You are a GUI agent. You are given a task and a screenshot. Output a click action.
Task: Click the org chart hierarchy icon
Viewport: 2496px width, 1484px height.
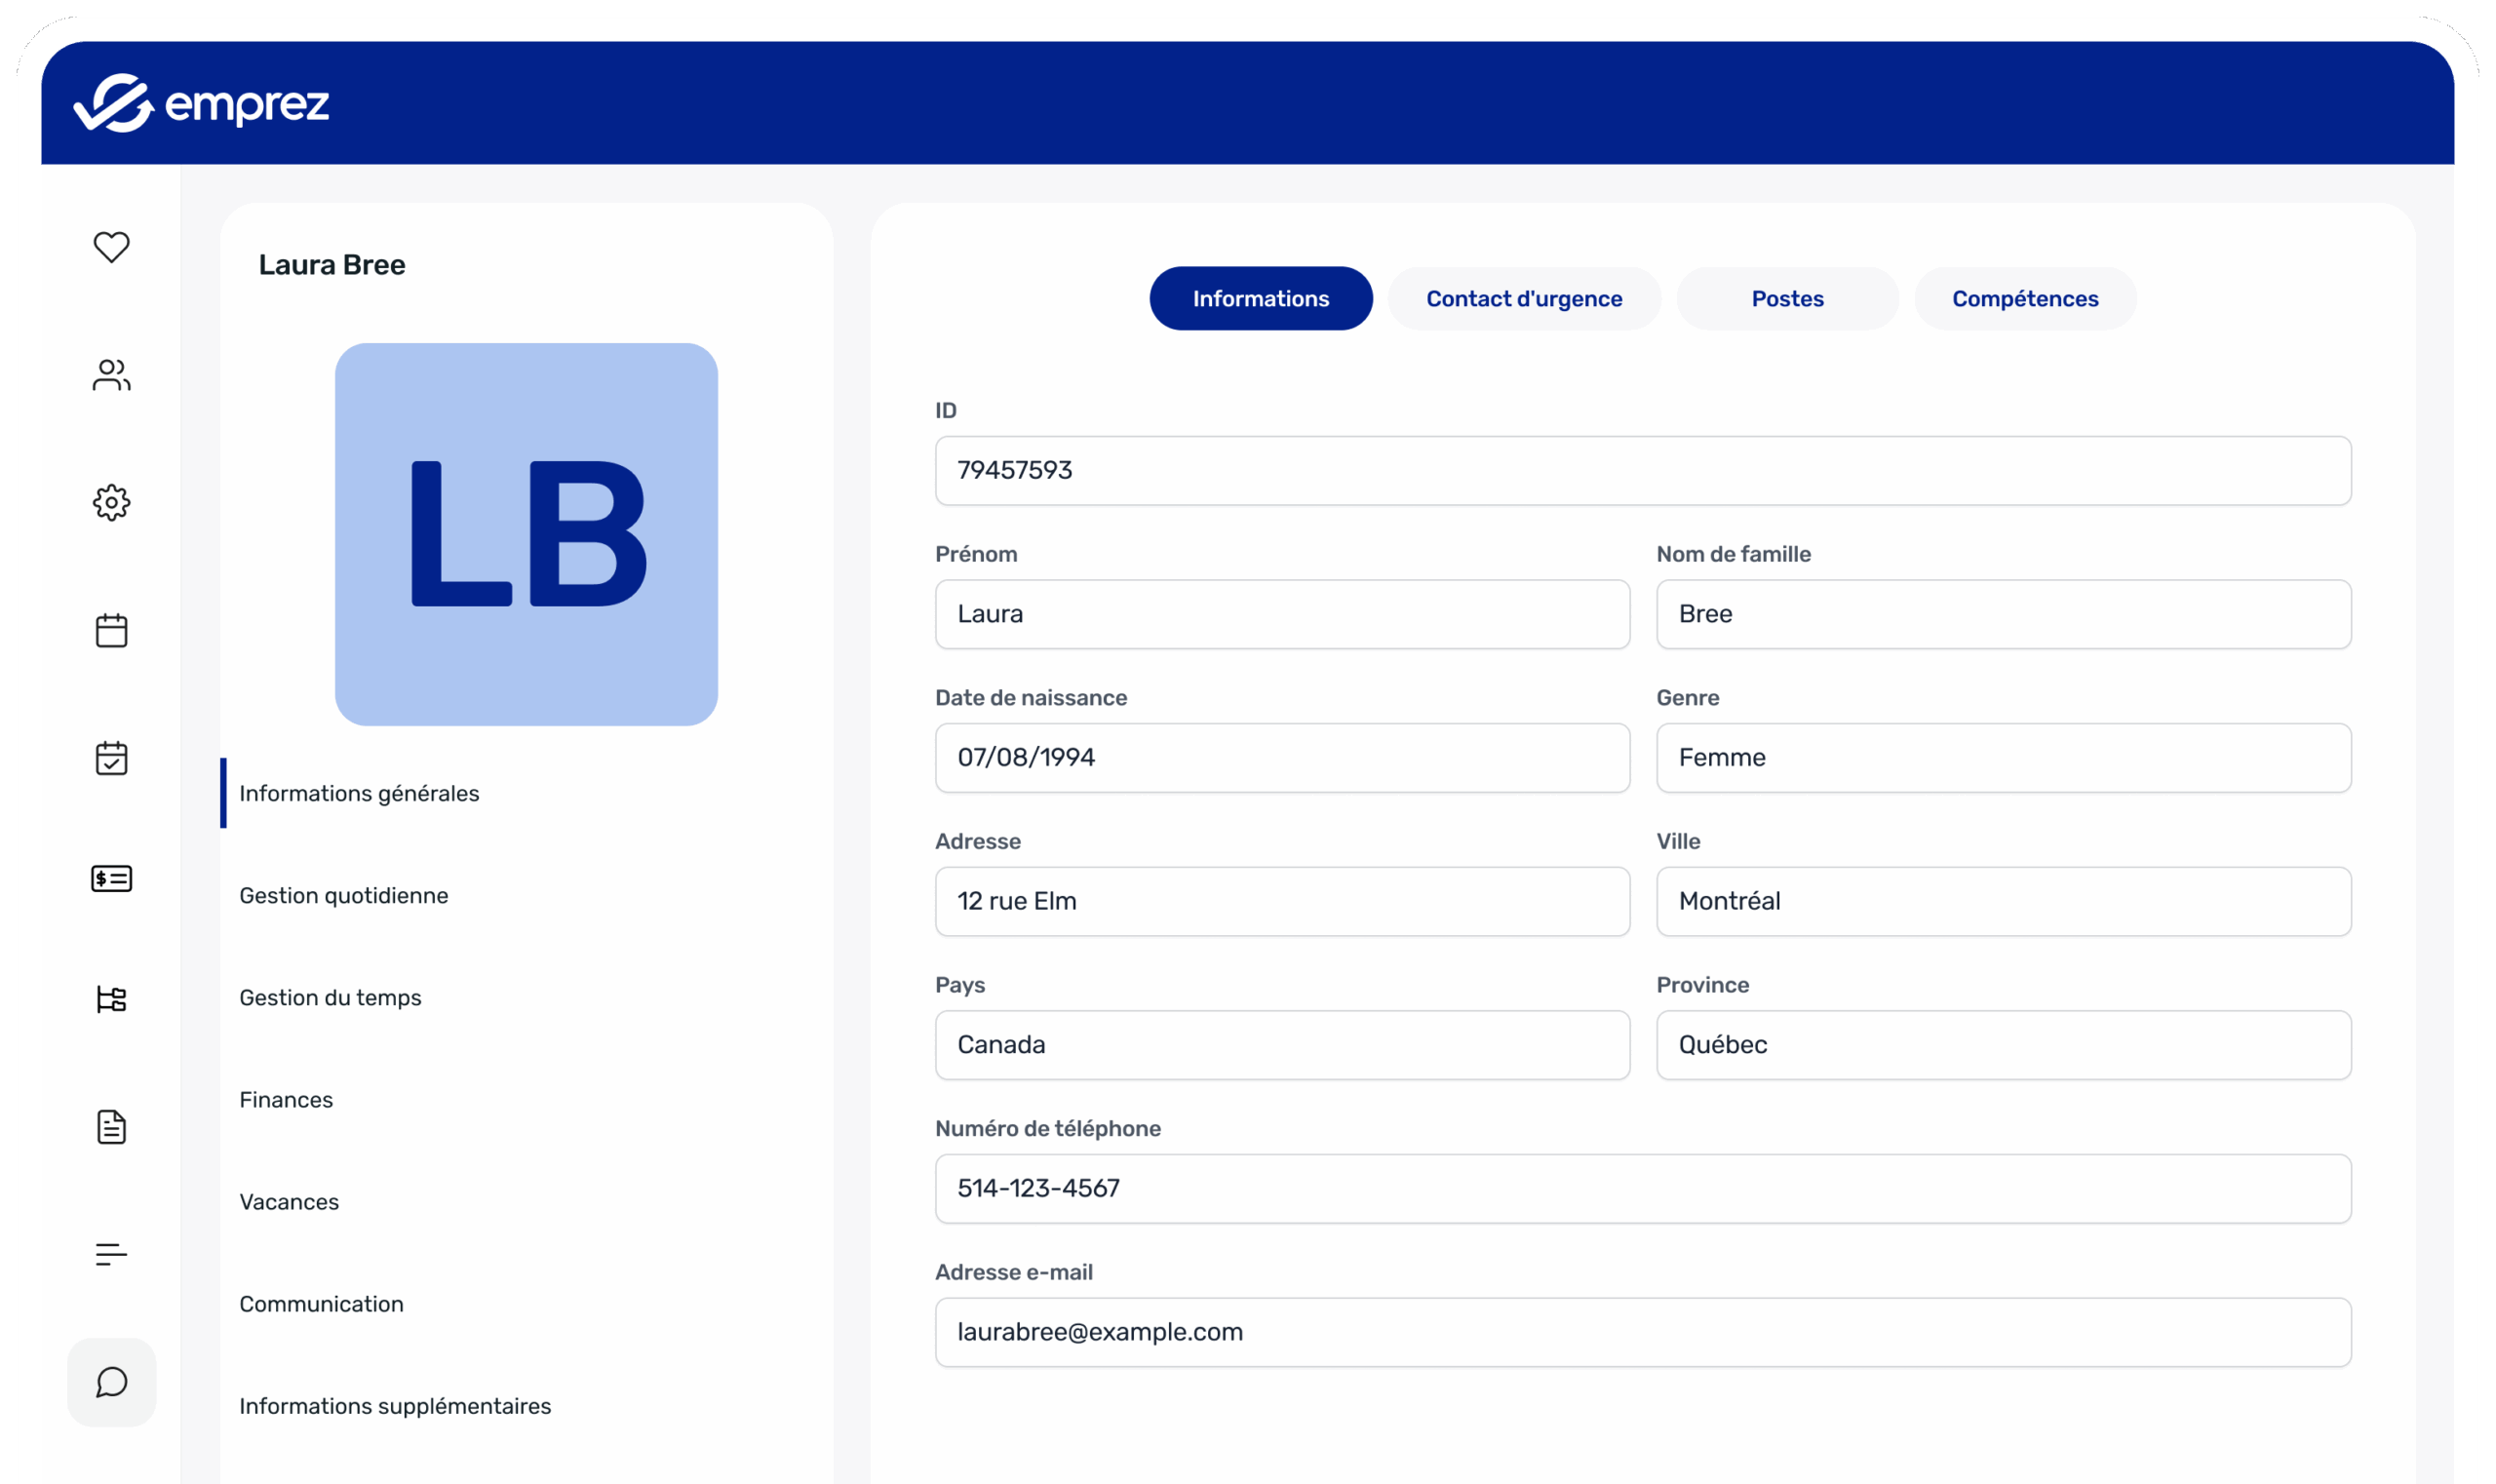click(111, 999)
